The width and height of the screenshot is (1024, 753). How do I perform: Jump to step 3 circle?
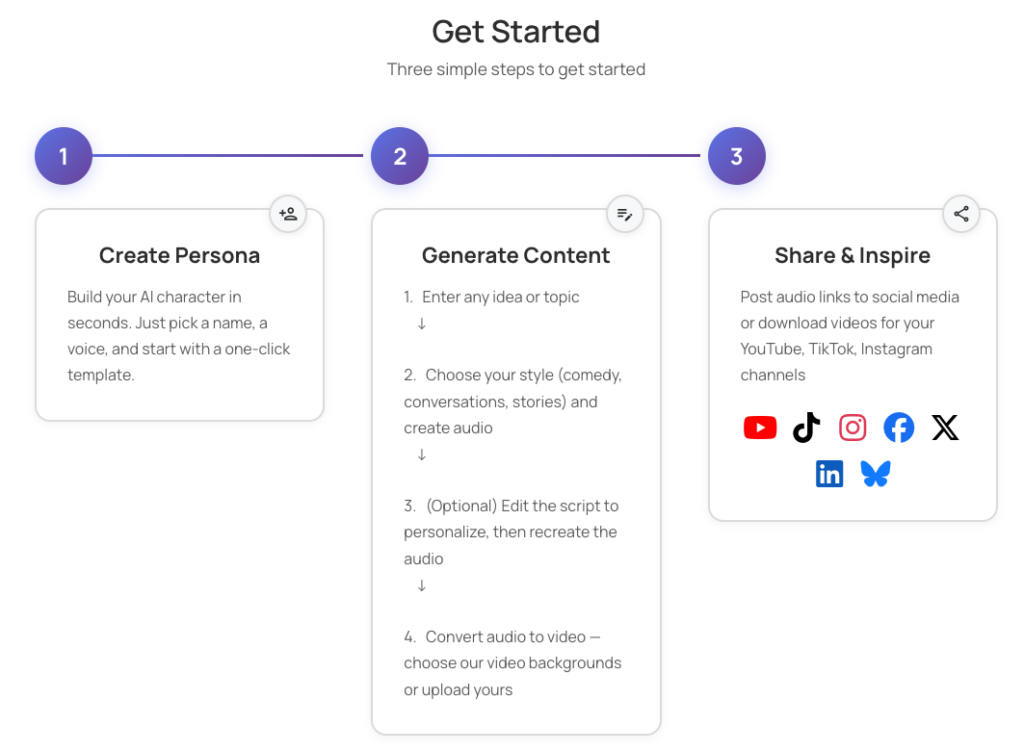click(x=737, y=156)
